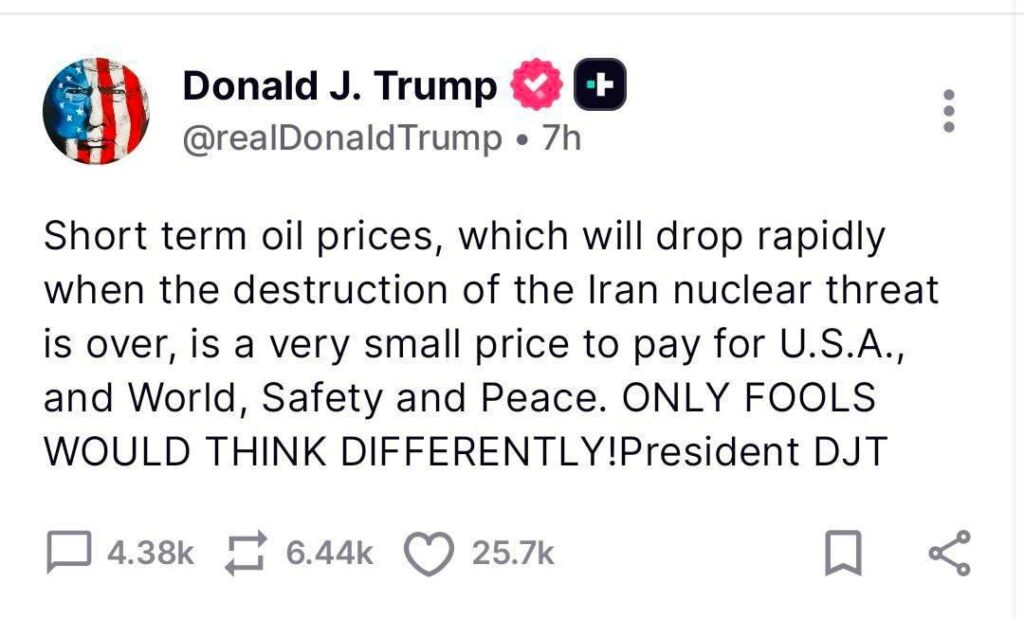Click the 'ONLY FOOLS' text in post
This screenshot has width=1024, height=619.
(748, 398)
